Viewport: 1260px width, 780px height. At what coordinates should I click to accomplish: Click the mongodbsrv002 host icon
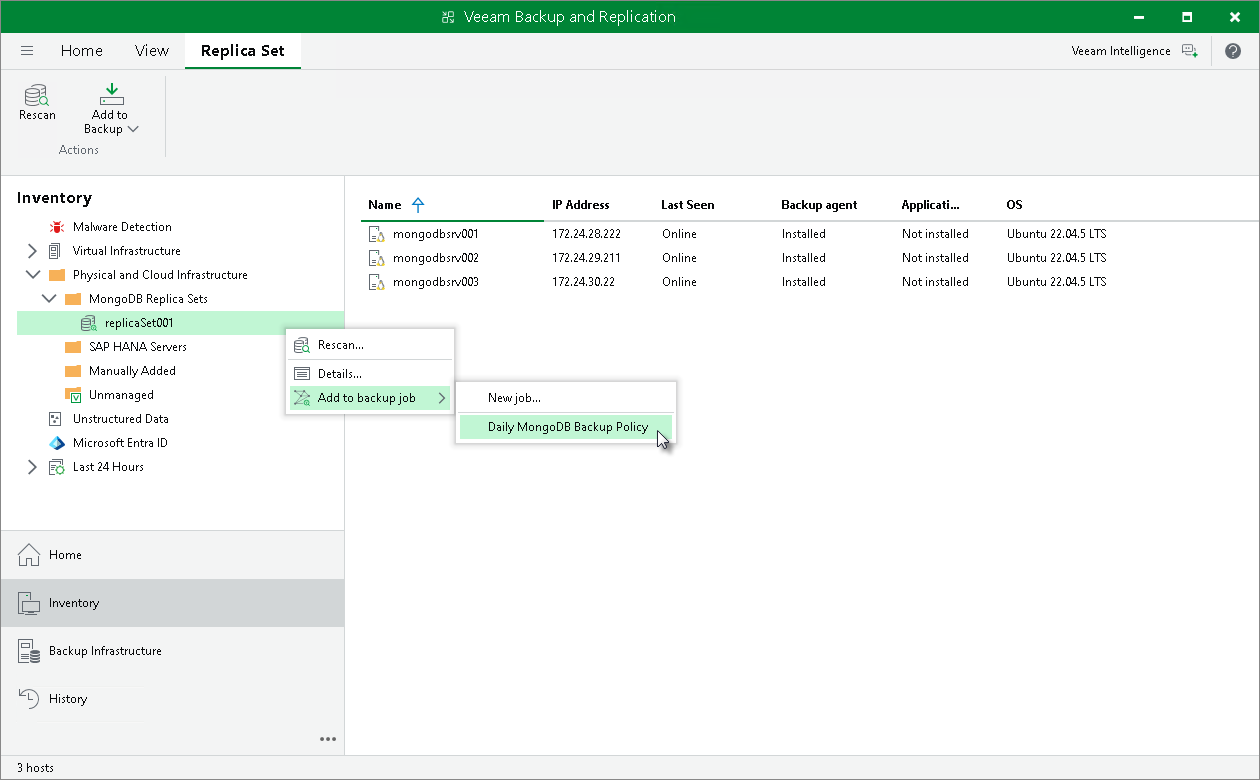coord(376,258)
